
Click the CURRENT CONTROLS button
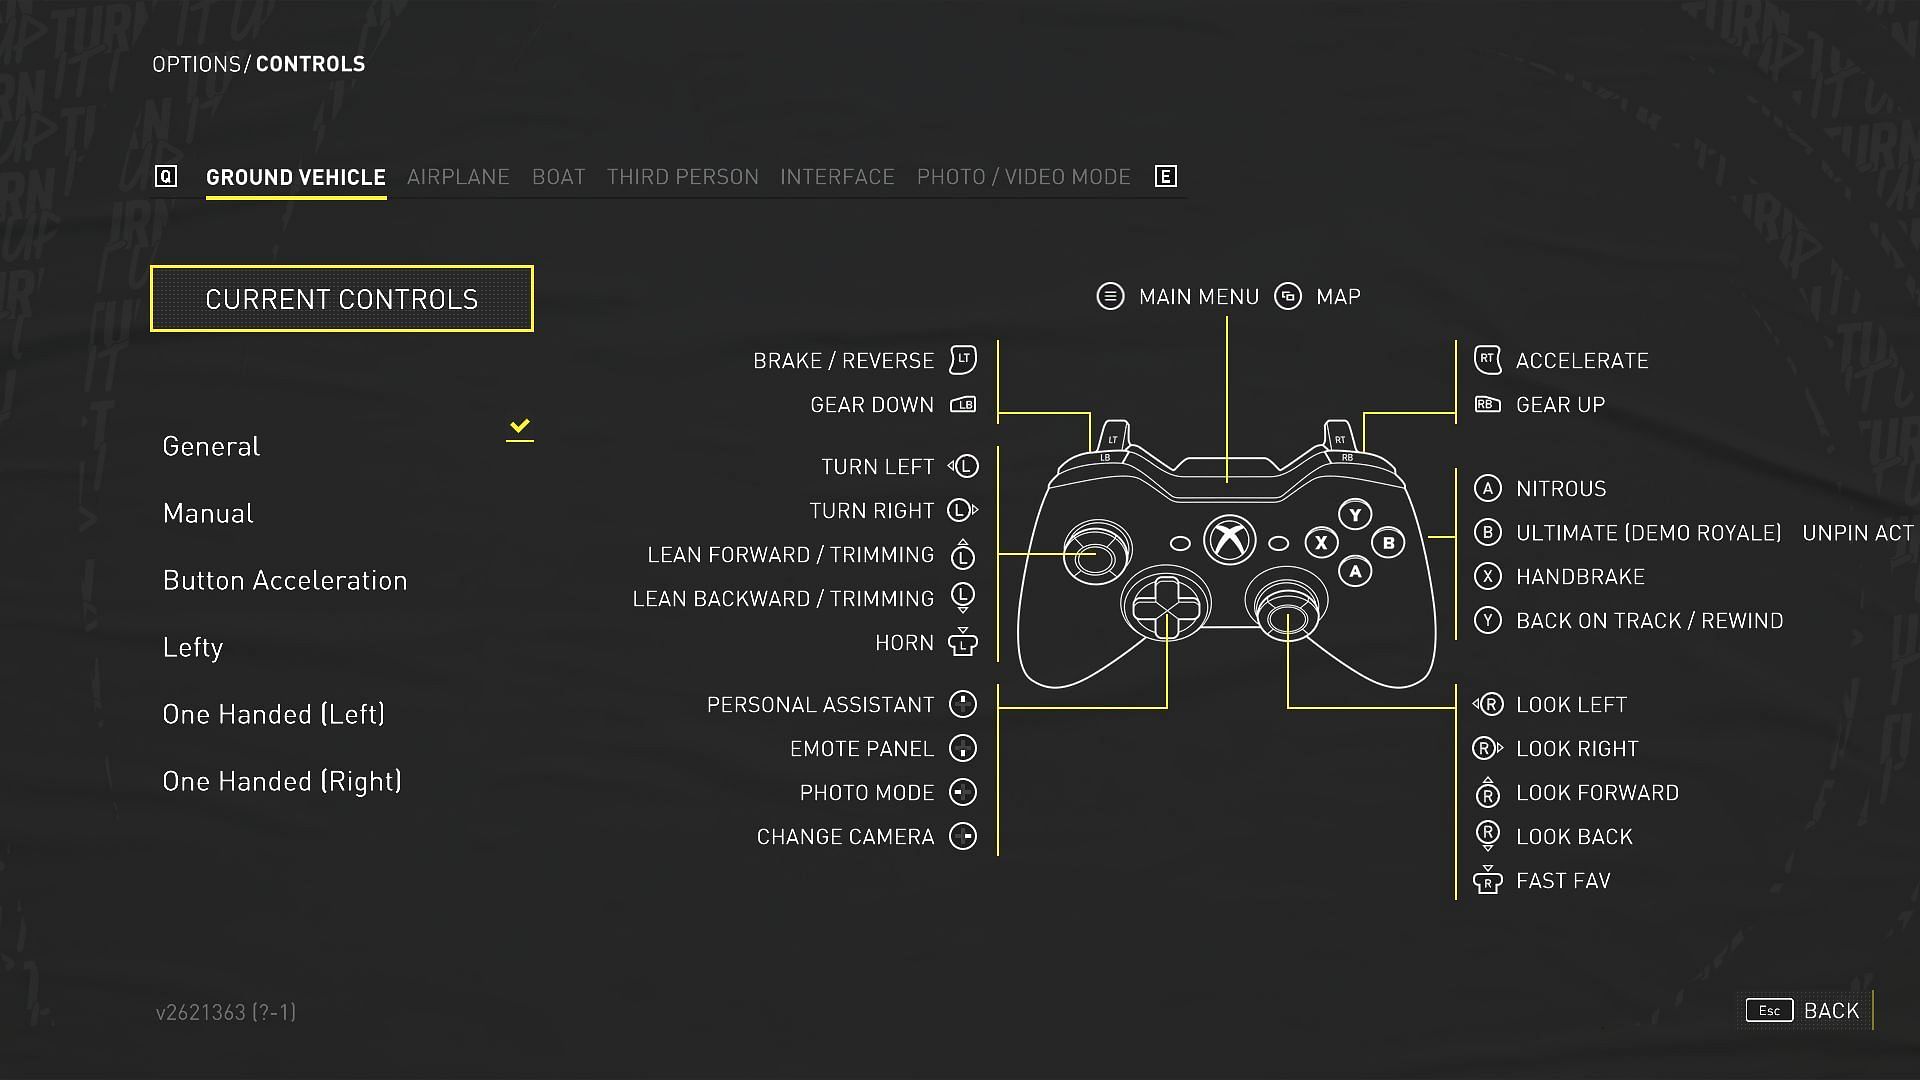click(342, 298)
